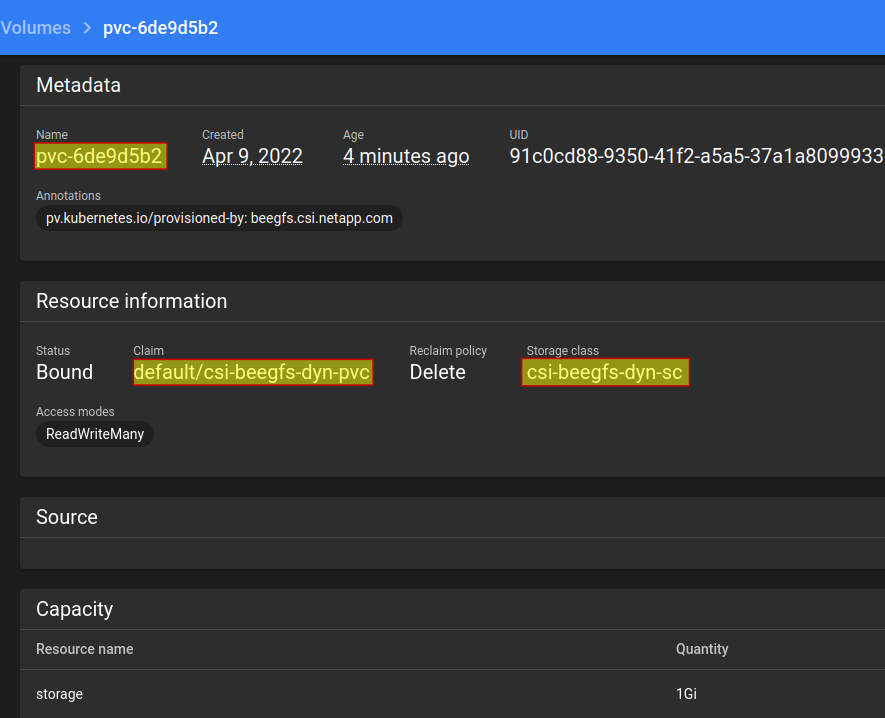This screenshot has width=885, height=718.
Task: Click the Bound status value
Action: pyautogui.click(x=64, y=372)
